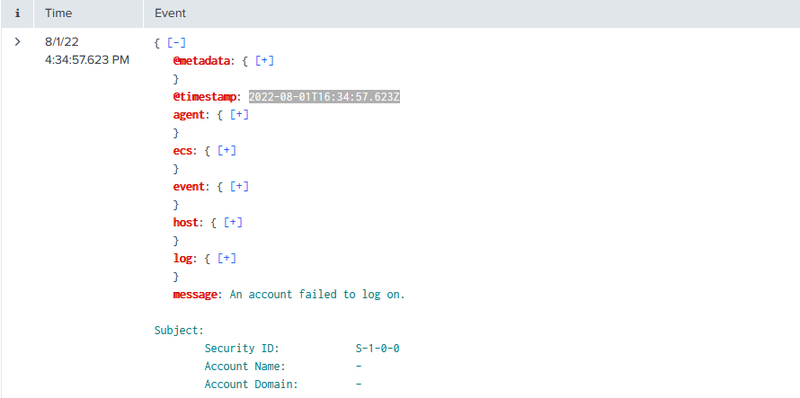Click the host field name
This screenshot has height=398, width=800.
click(x=185, y=222)
